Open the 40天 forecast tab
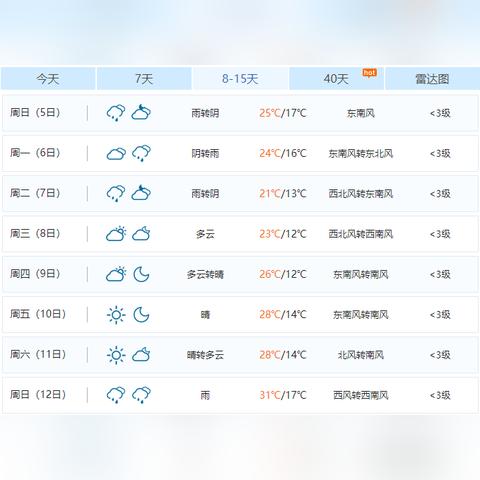Image resolution: width=480 pixels, height=480 pixels. tap(336, 79)
